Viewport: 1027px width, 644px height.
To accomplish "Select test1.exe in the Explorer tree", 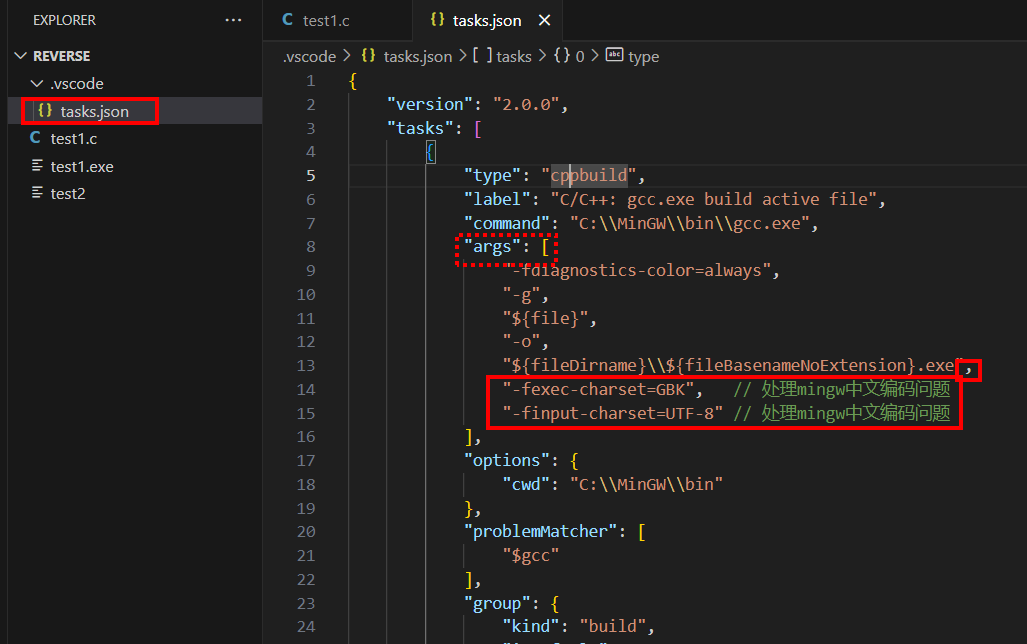I will [82, 166].
